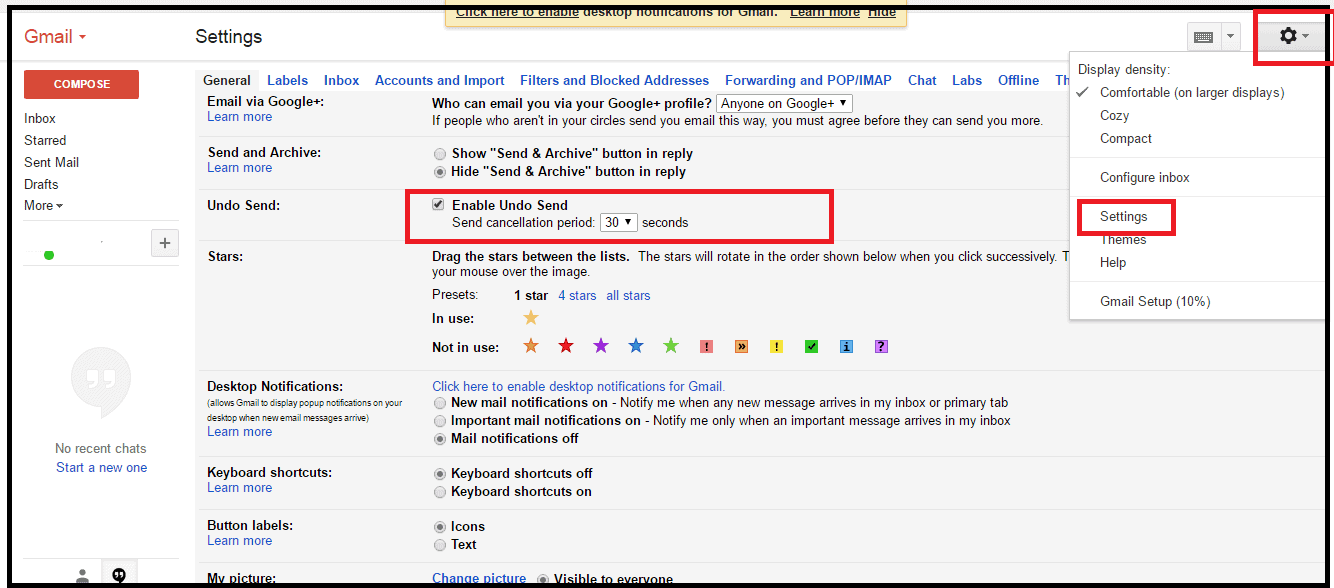The width and height of the screenshot is (1334, 588).
Task: Open Anyone on Google+ dropdown
Action: tap(784, 103)
